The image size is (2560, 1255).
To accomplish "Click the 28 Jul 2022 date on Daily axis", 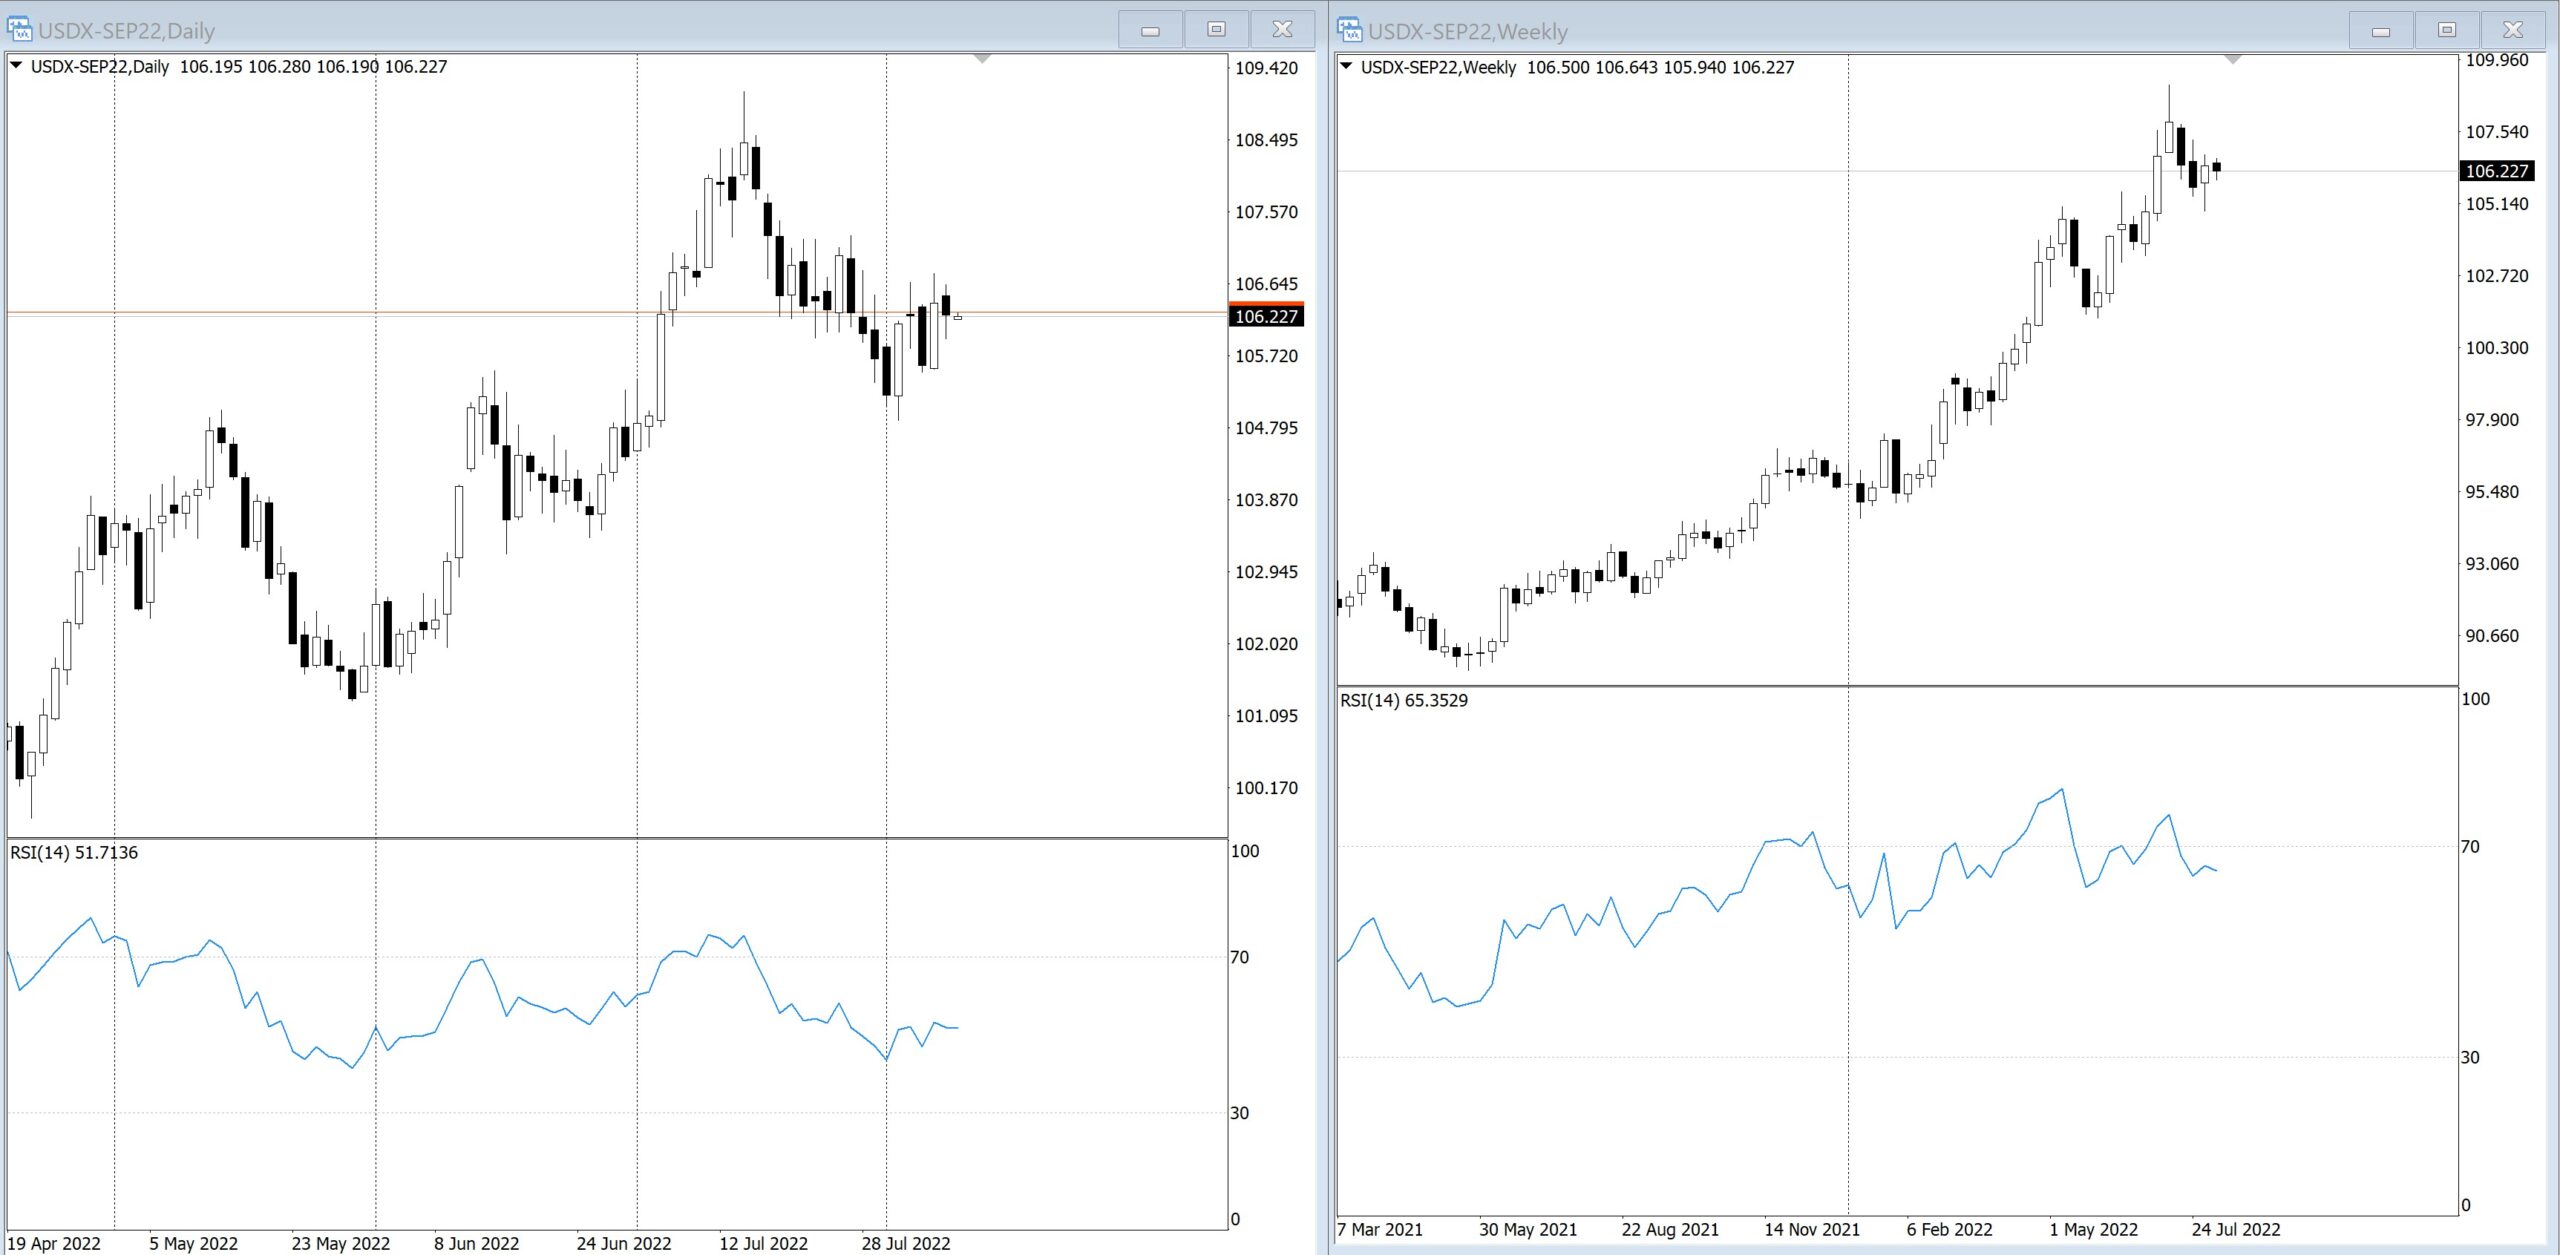I will pyautogui.click(x=906, y=1243).
